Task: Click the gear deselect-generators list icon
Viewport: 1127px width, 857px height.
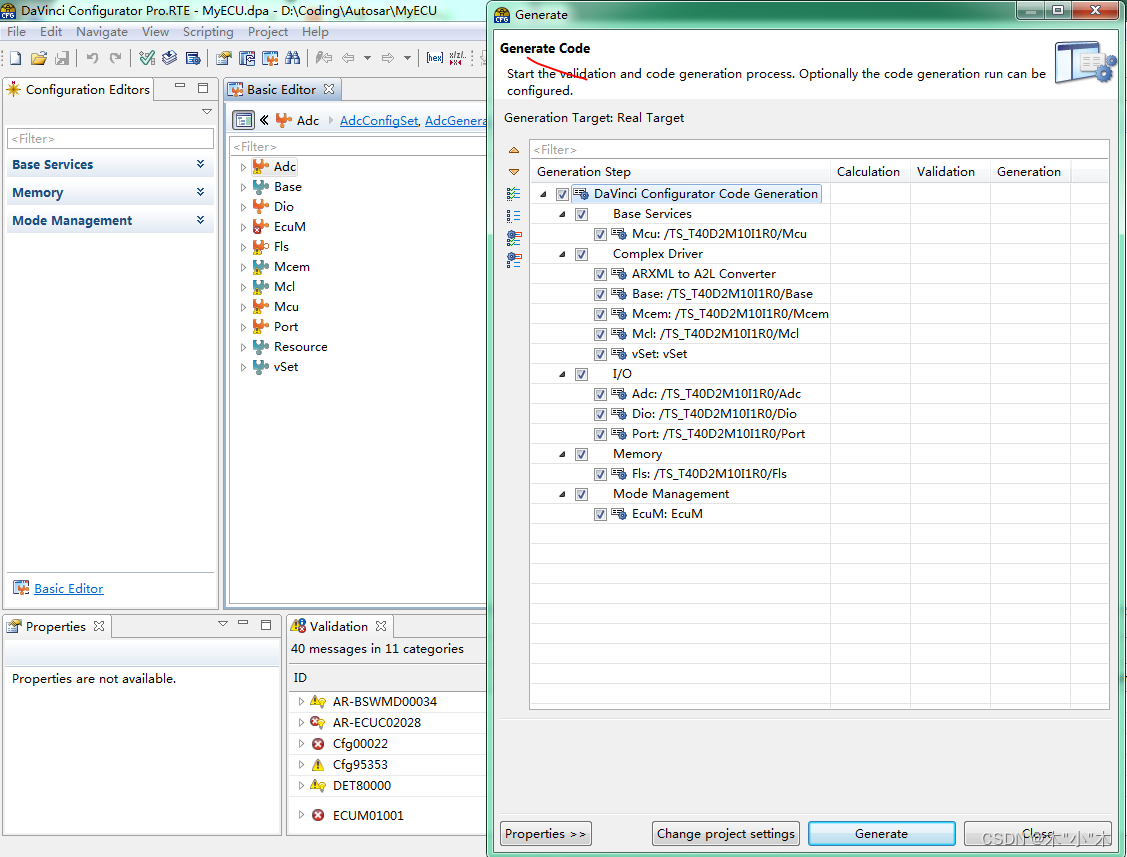Action: pos(514,260)
